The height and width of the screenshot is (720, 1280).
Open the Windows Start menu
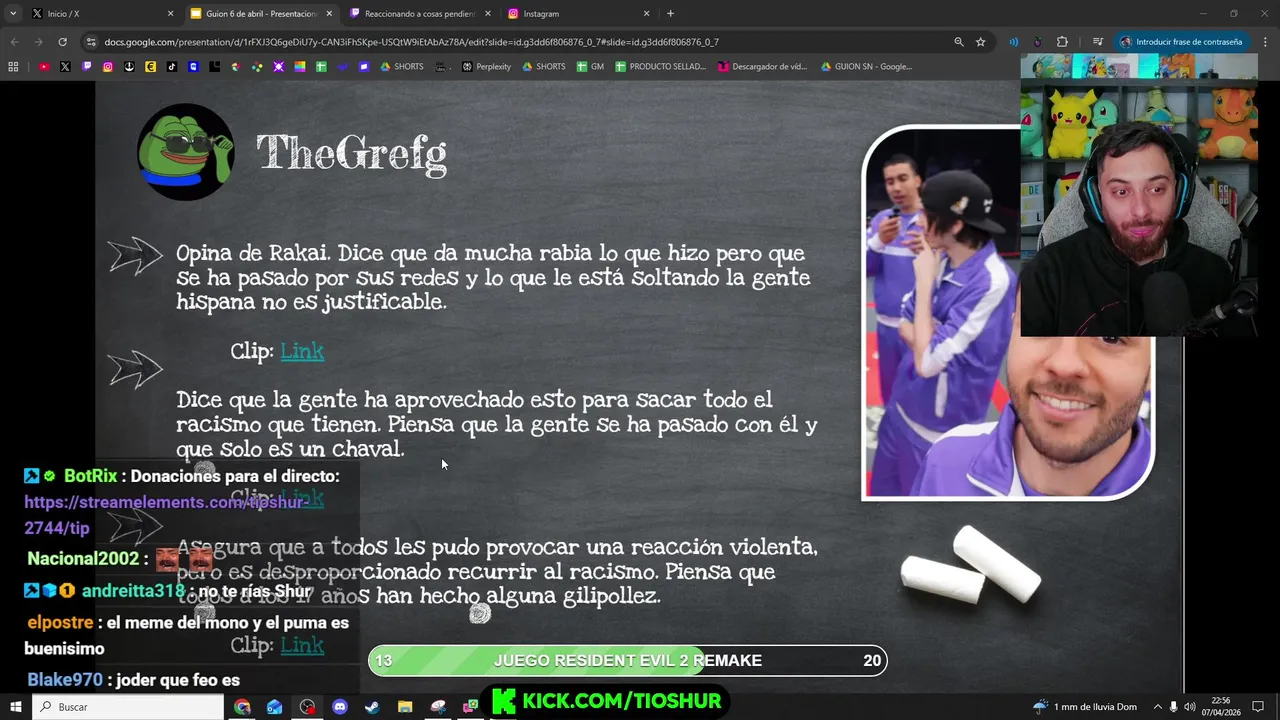point(15,707)
